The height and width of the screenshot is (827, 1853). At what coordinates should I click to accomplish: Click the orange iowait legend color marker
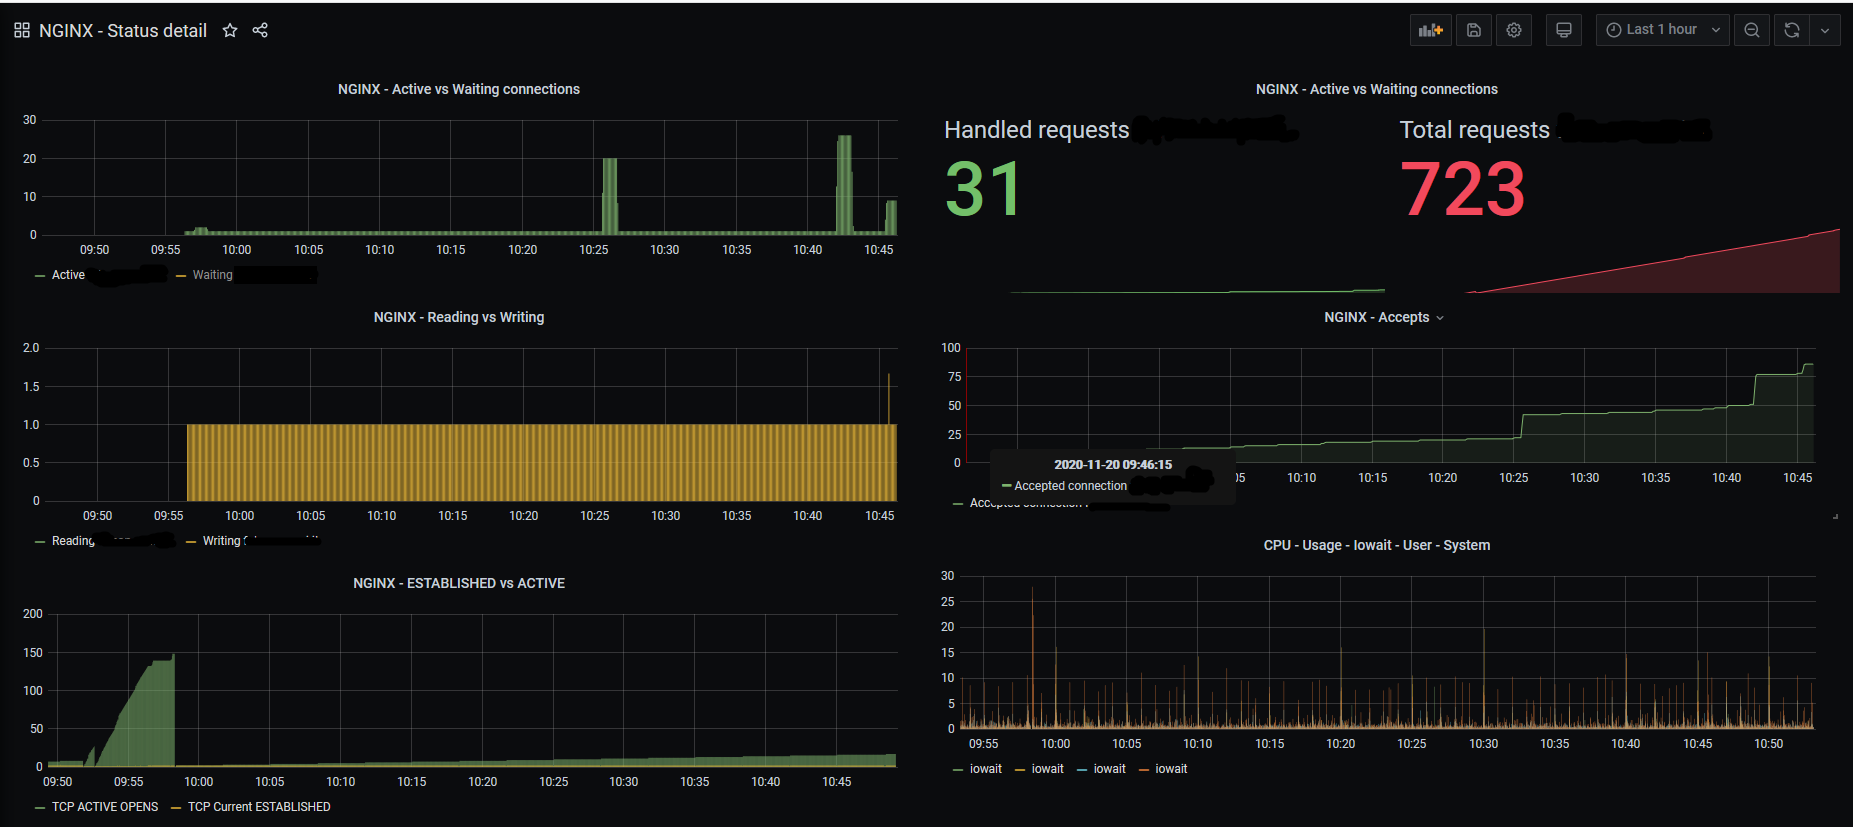(x=1144, y=770)
